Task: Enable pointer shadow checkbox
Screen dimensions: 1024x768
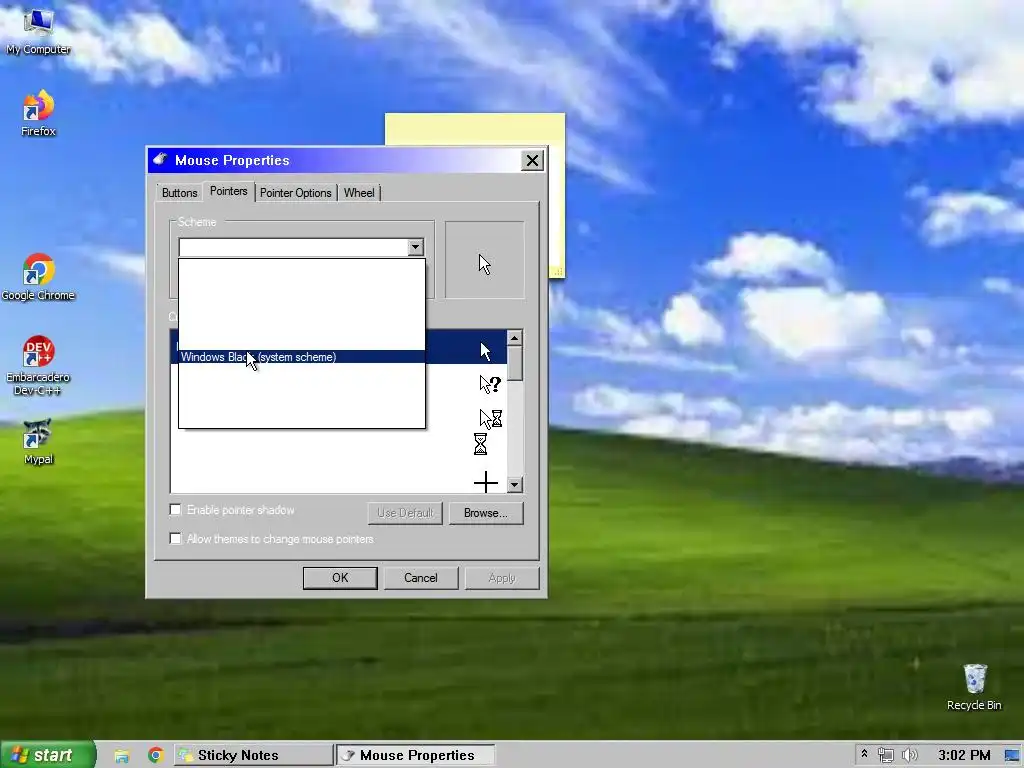Action: (175, 509)
